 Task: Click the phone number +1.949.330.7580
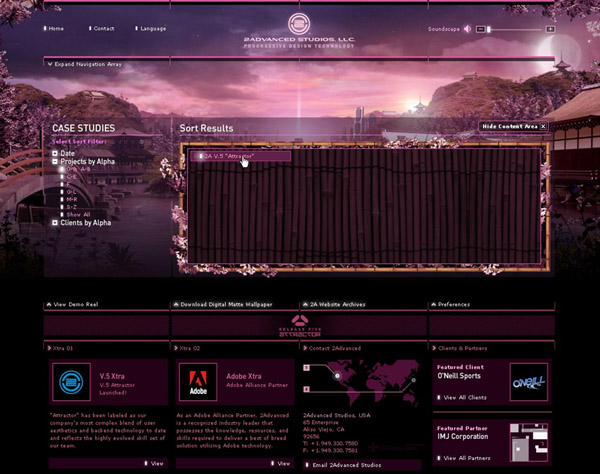(334, 443)
